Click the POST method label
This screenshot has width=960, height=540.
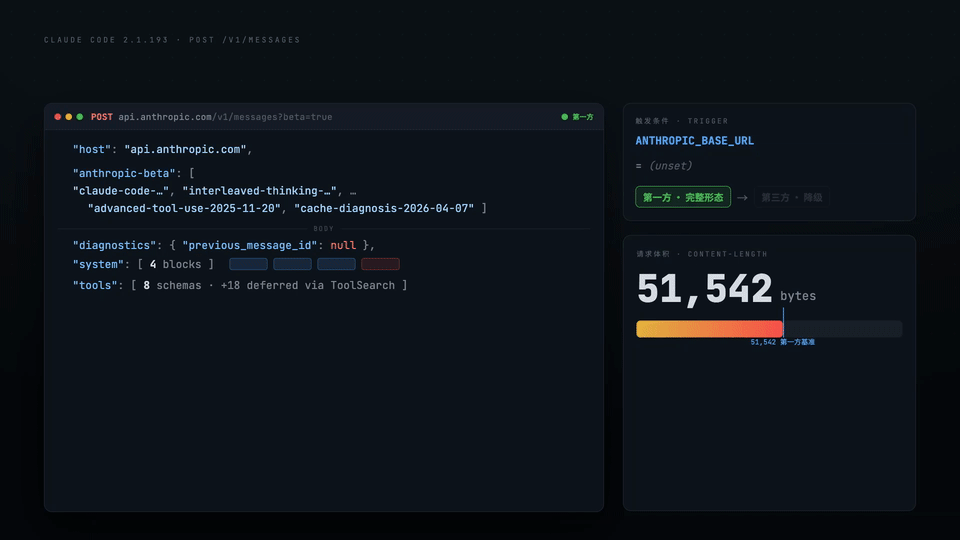102,117
